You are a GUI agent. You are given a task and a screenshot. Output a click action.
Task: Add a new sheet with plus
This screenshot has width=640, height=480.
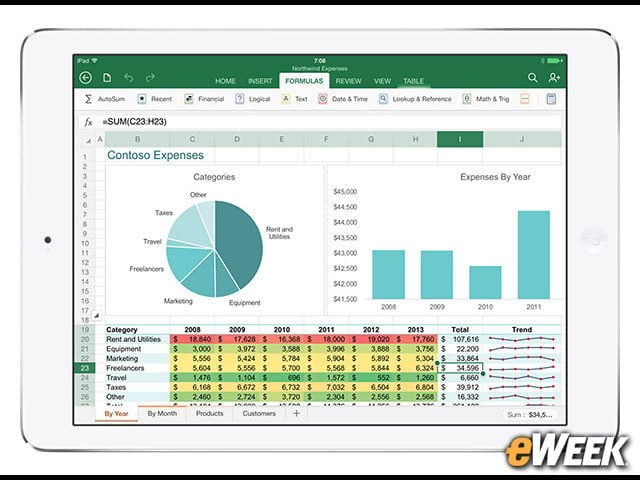pos(297,413)
